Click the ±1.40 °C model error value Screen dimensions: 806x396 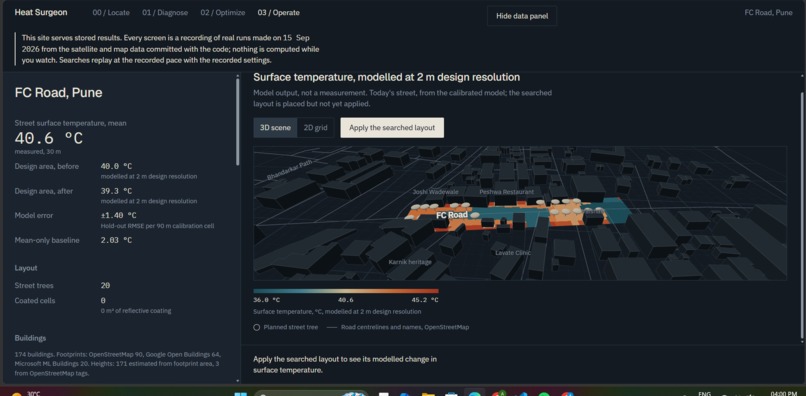coord(118,215)
